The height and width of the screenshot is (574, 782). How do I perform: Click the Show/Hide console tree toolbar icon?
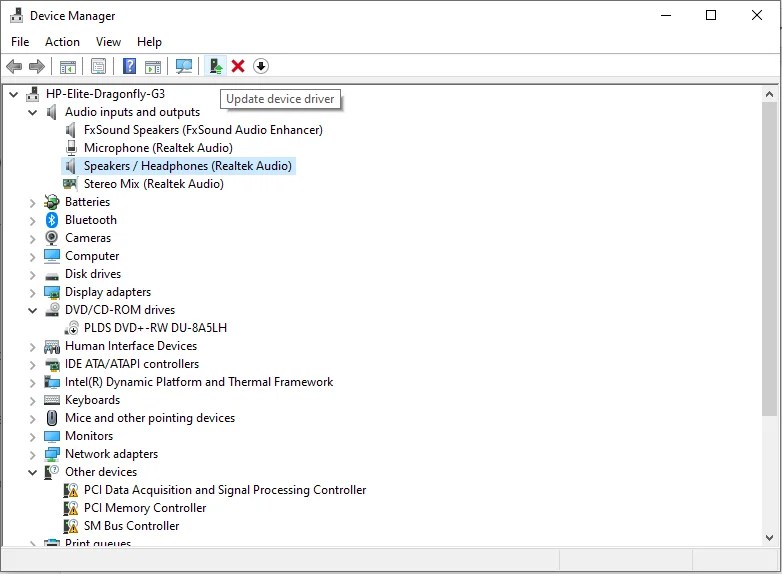click(68, 66)
